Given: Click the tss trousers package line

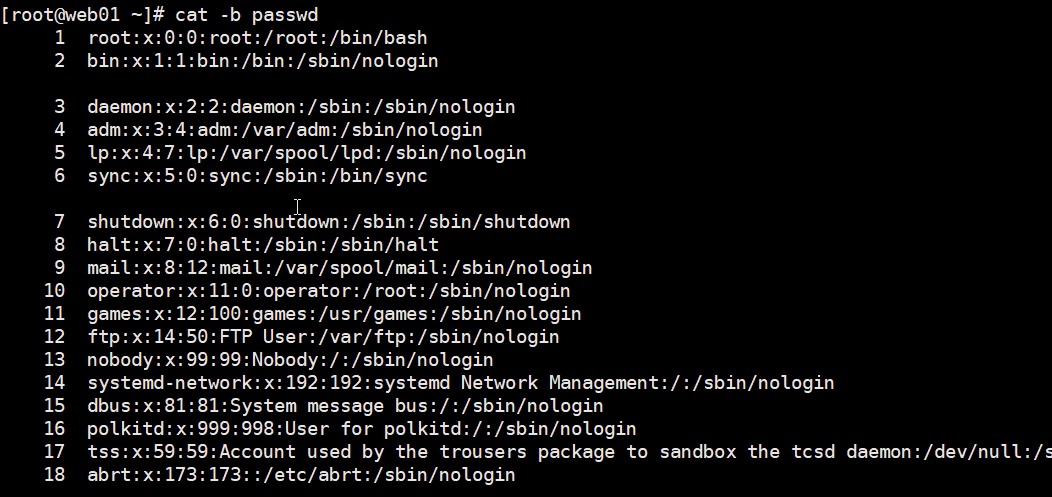Looking at the screenshot, I should click(570, 452).
